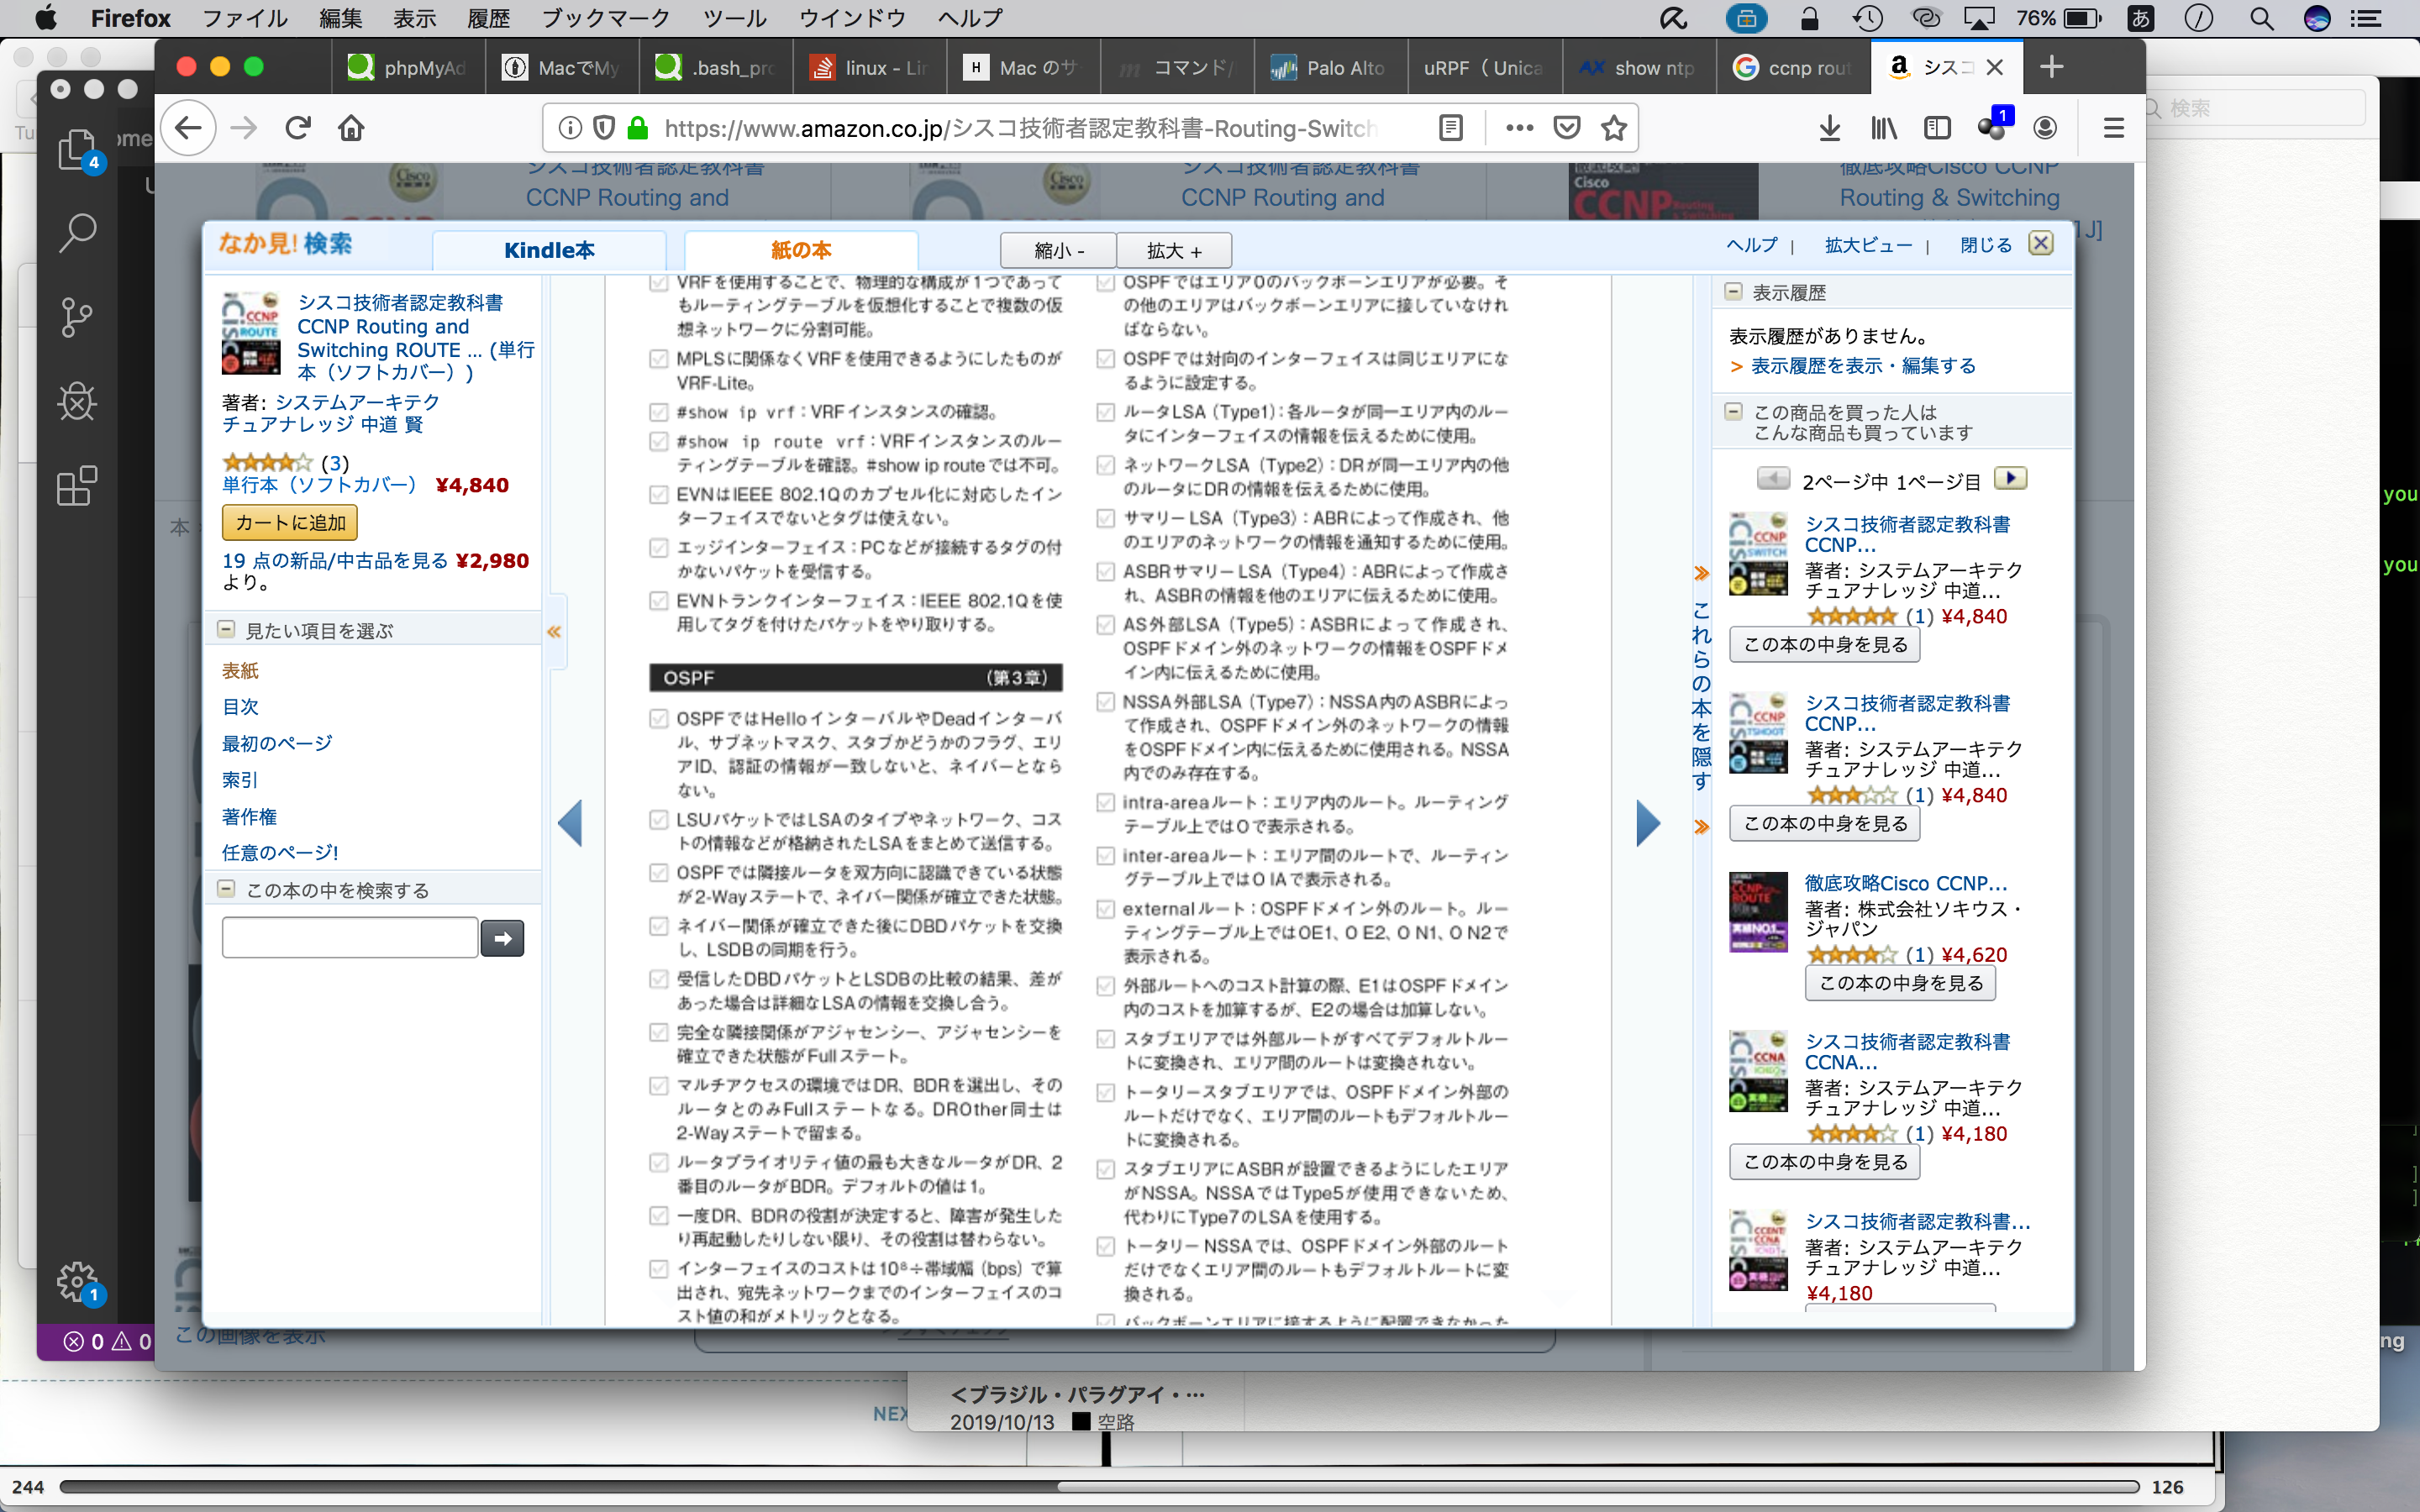Focus the in-book search text field
The width and height of the screenshot is (2420, 1512).
coord(350,938)
